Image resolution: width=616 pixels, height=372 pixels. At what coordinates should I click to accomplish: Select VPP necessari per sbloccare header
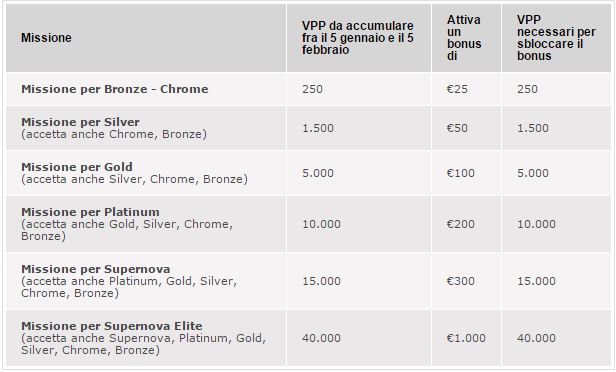(556, 38)
